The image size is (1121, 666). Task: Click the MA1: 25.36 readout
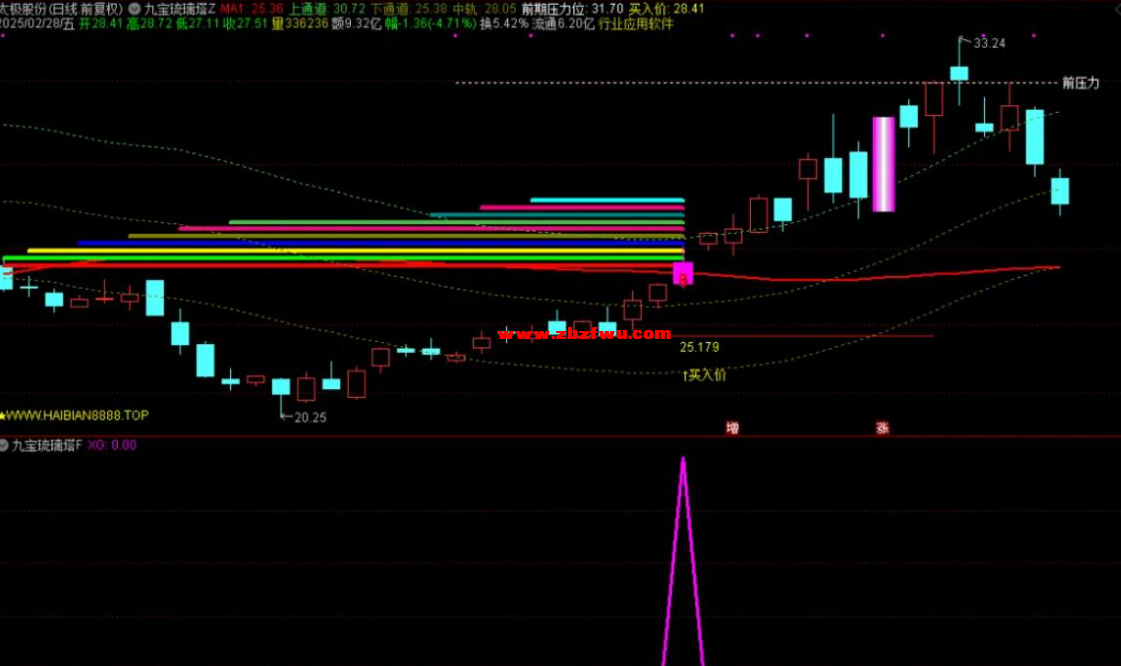(251, 9)
